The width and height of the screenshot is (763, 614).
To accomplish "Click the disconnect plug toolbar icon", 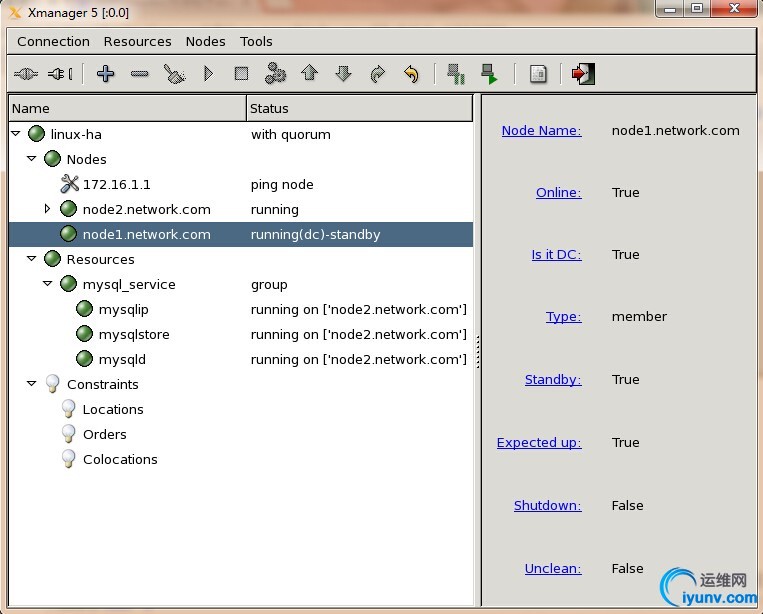I will pos(60,74).
